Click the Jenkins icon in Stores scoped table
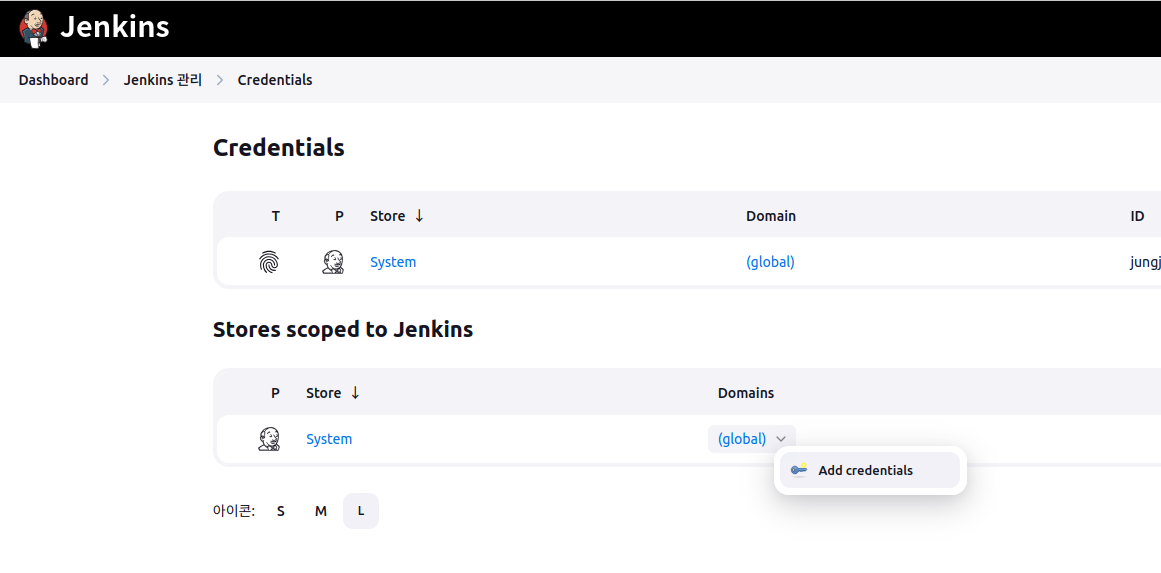The height and width of the screenshot is (573, 1161). point(269,439)
